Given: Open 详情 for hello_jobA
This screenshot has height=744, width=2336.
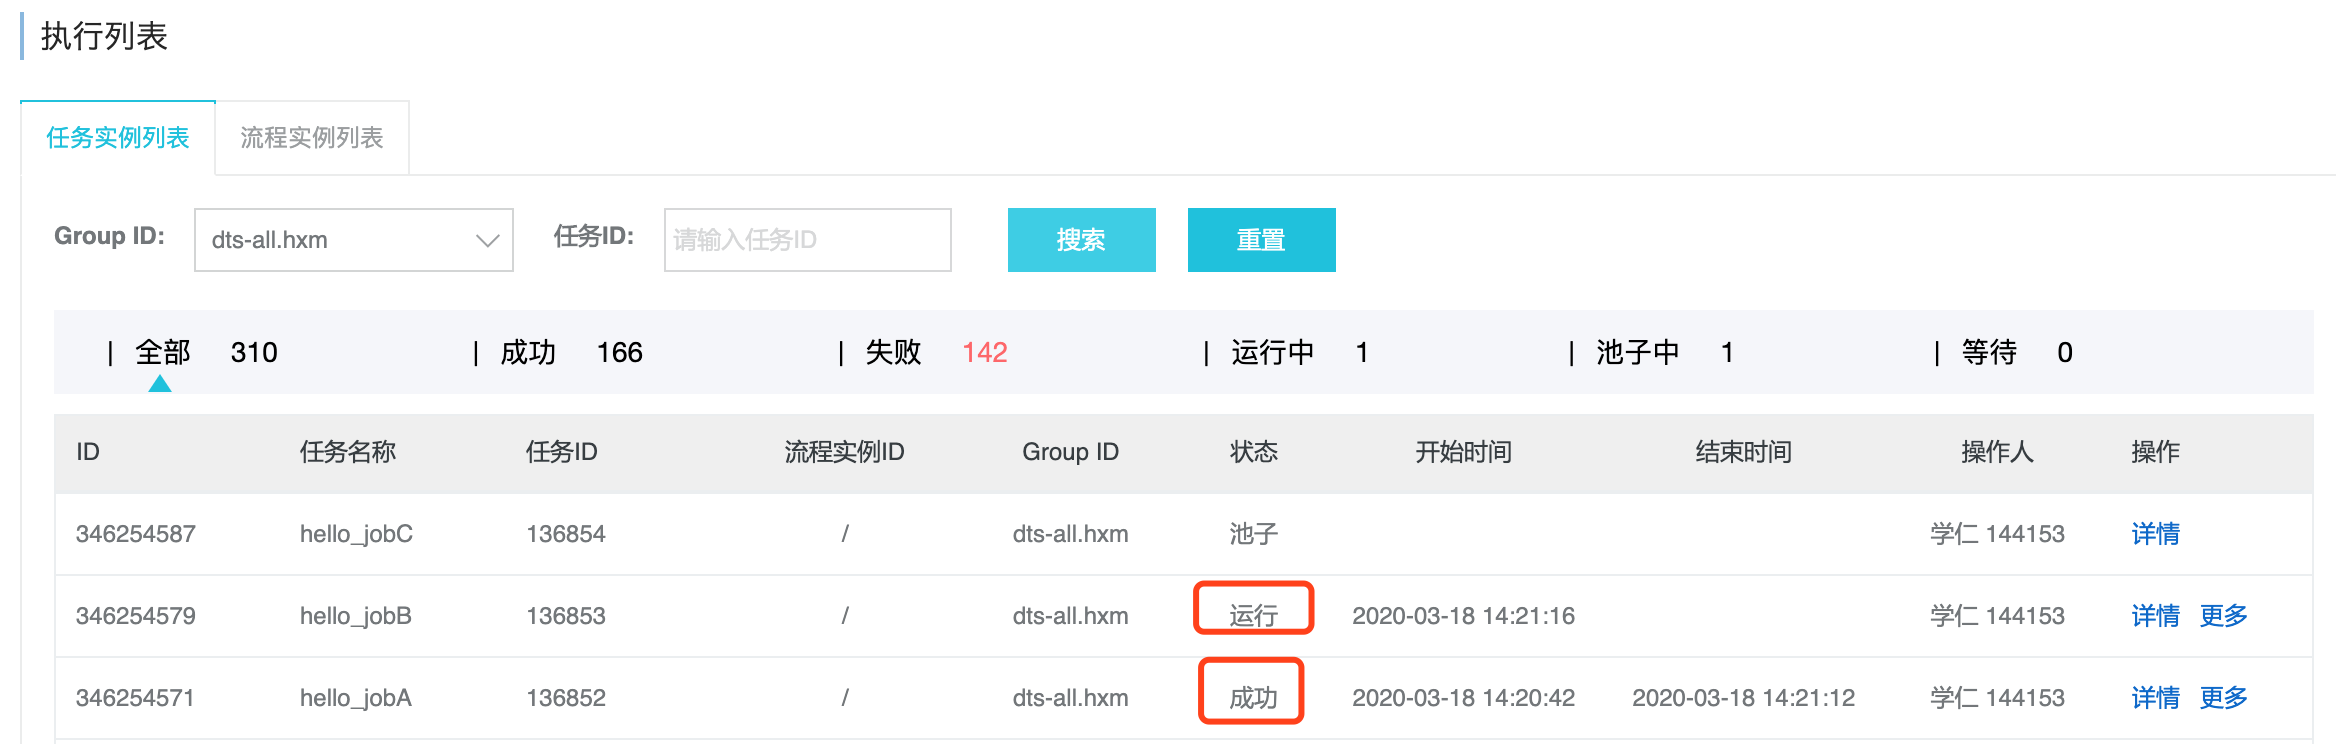Looking at the screenshot, I should tap(2155, 698).
